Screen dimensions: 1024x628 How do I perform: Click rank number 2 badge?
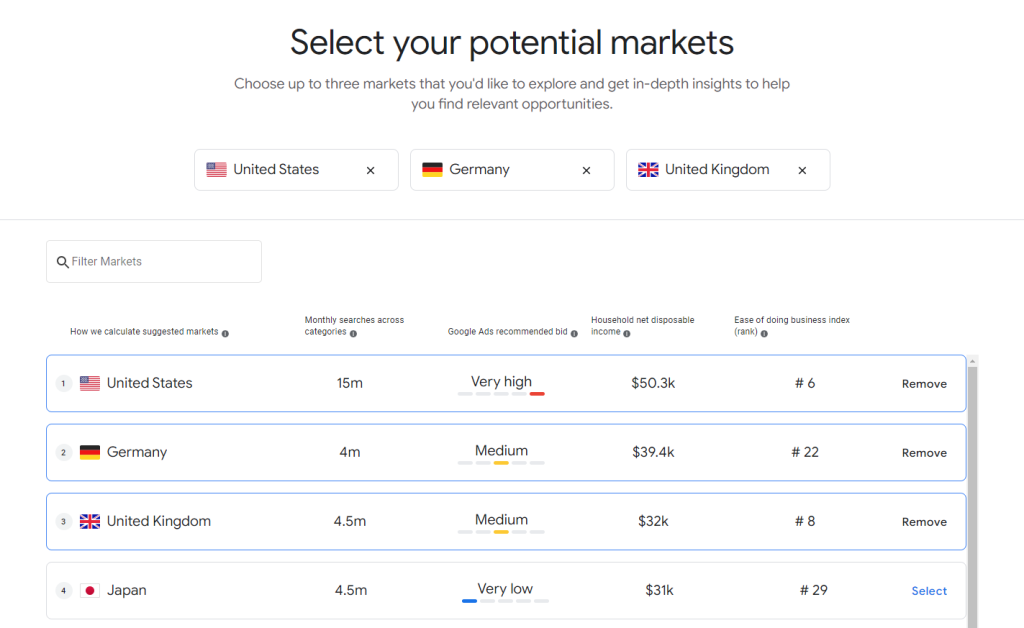point(63,452)
